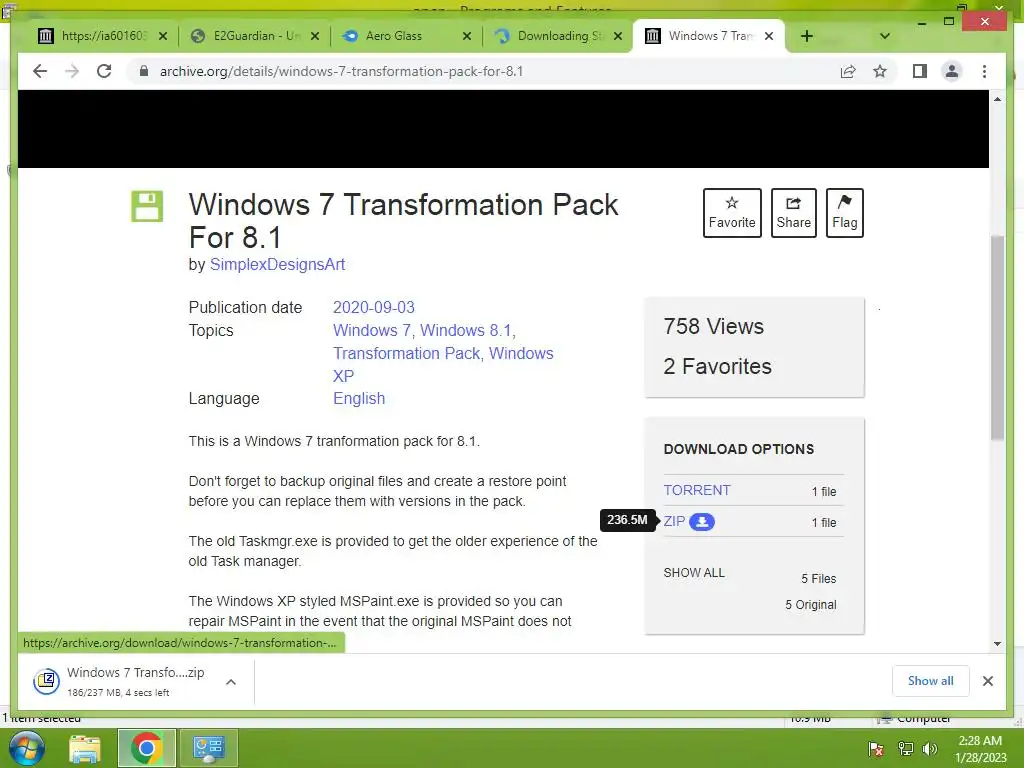Click the Chrome taskbar icon
Viewport: 1024px width, 768px height.
[146, 748]
